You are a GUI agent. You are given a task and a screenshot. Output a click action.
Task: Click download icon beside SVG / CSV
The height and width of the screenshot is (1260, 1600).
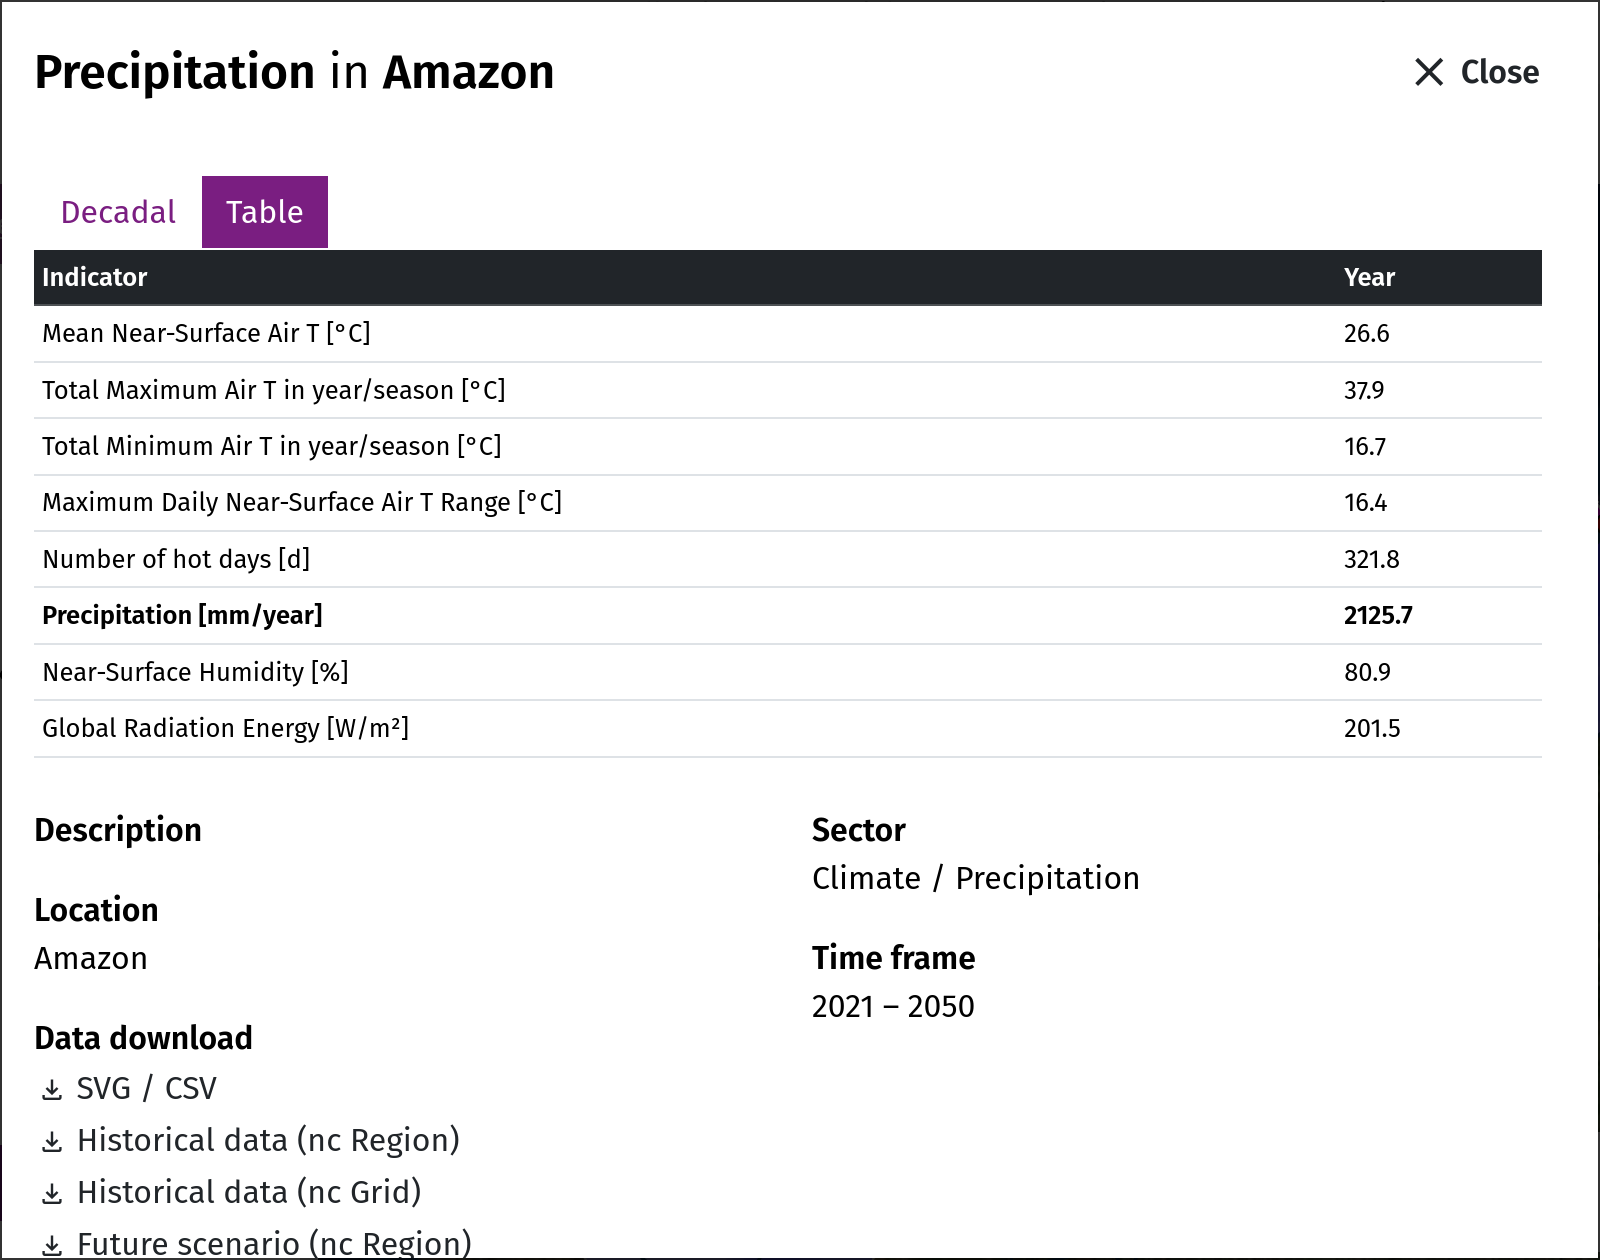pos(52,1090)
